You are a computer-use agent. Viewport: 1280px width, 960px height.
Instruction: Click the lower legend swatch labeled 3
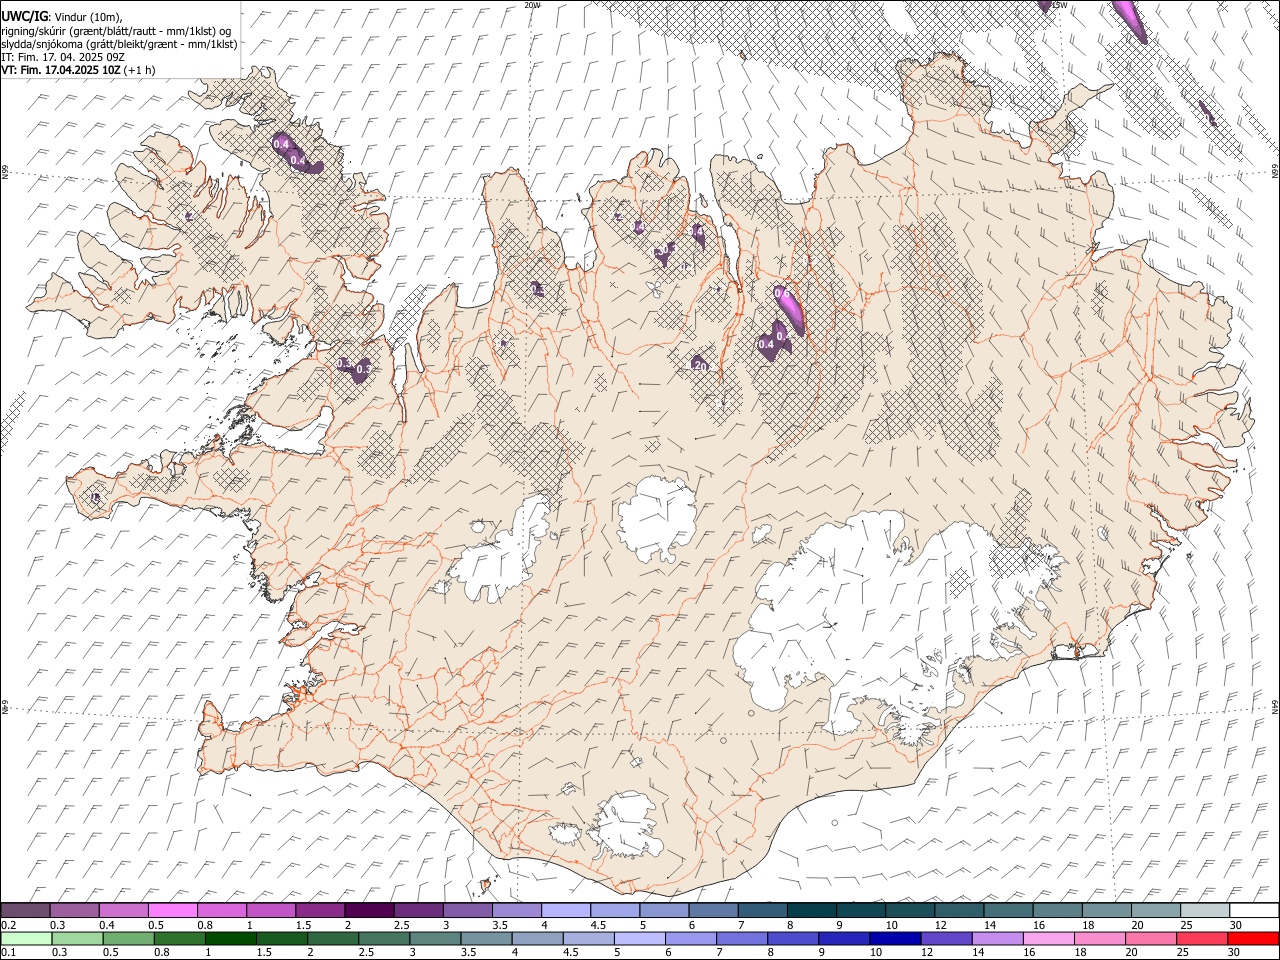point(435,938)
